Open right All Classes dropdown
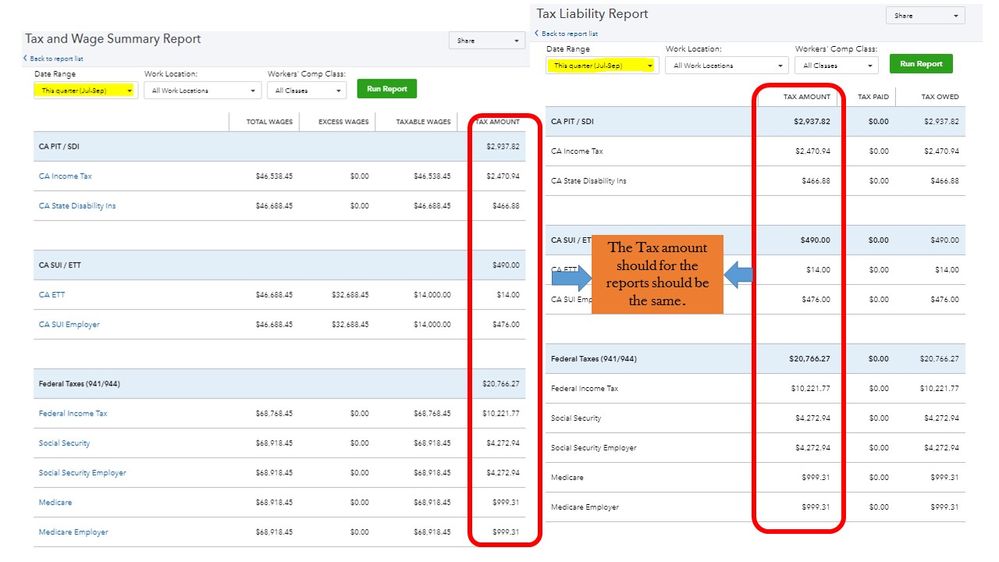999x562 pixels. (x=837, y=65)
